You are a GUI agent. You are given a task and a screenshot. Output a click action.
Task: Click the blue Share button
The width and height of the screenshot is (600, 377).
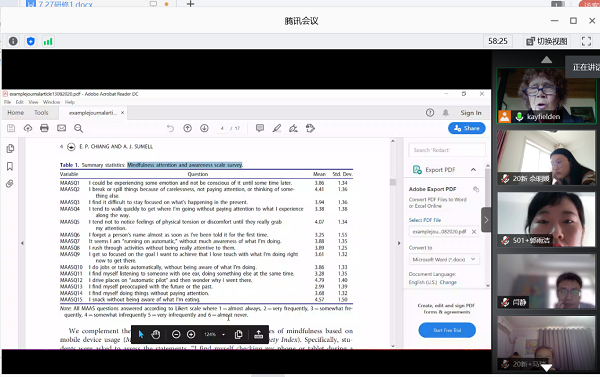[466, 128]
